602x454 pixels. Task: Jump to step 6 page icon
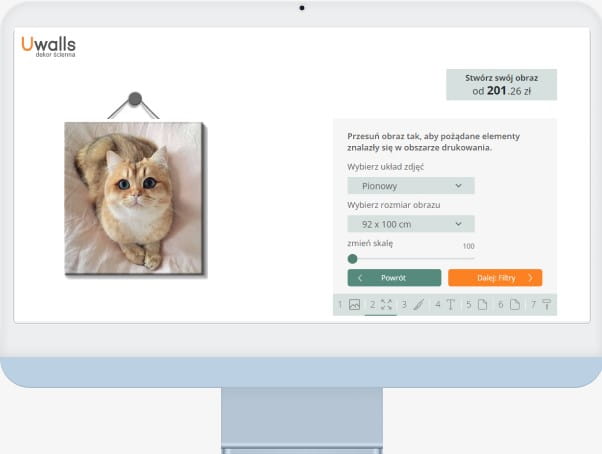click(514, 305)
